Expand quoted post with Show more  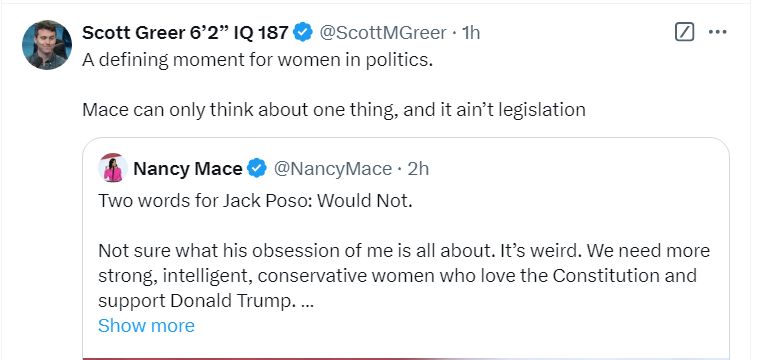[146, 326]
